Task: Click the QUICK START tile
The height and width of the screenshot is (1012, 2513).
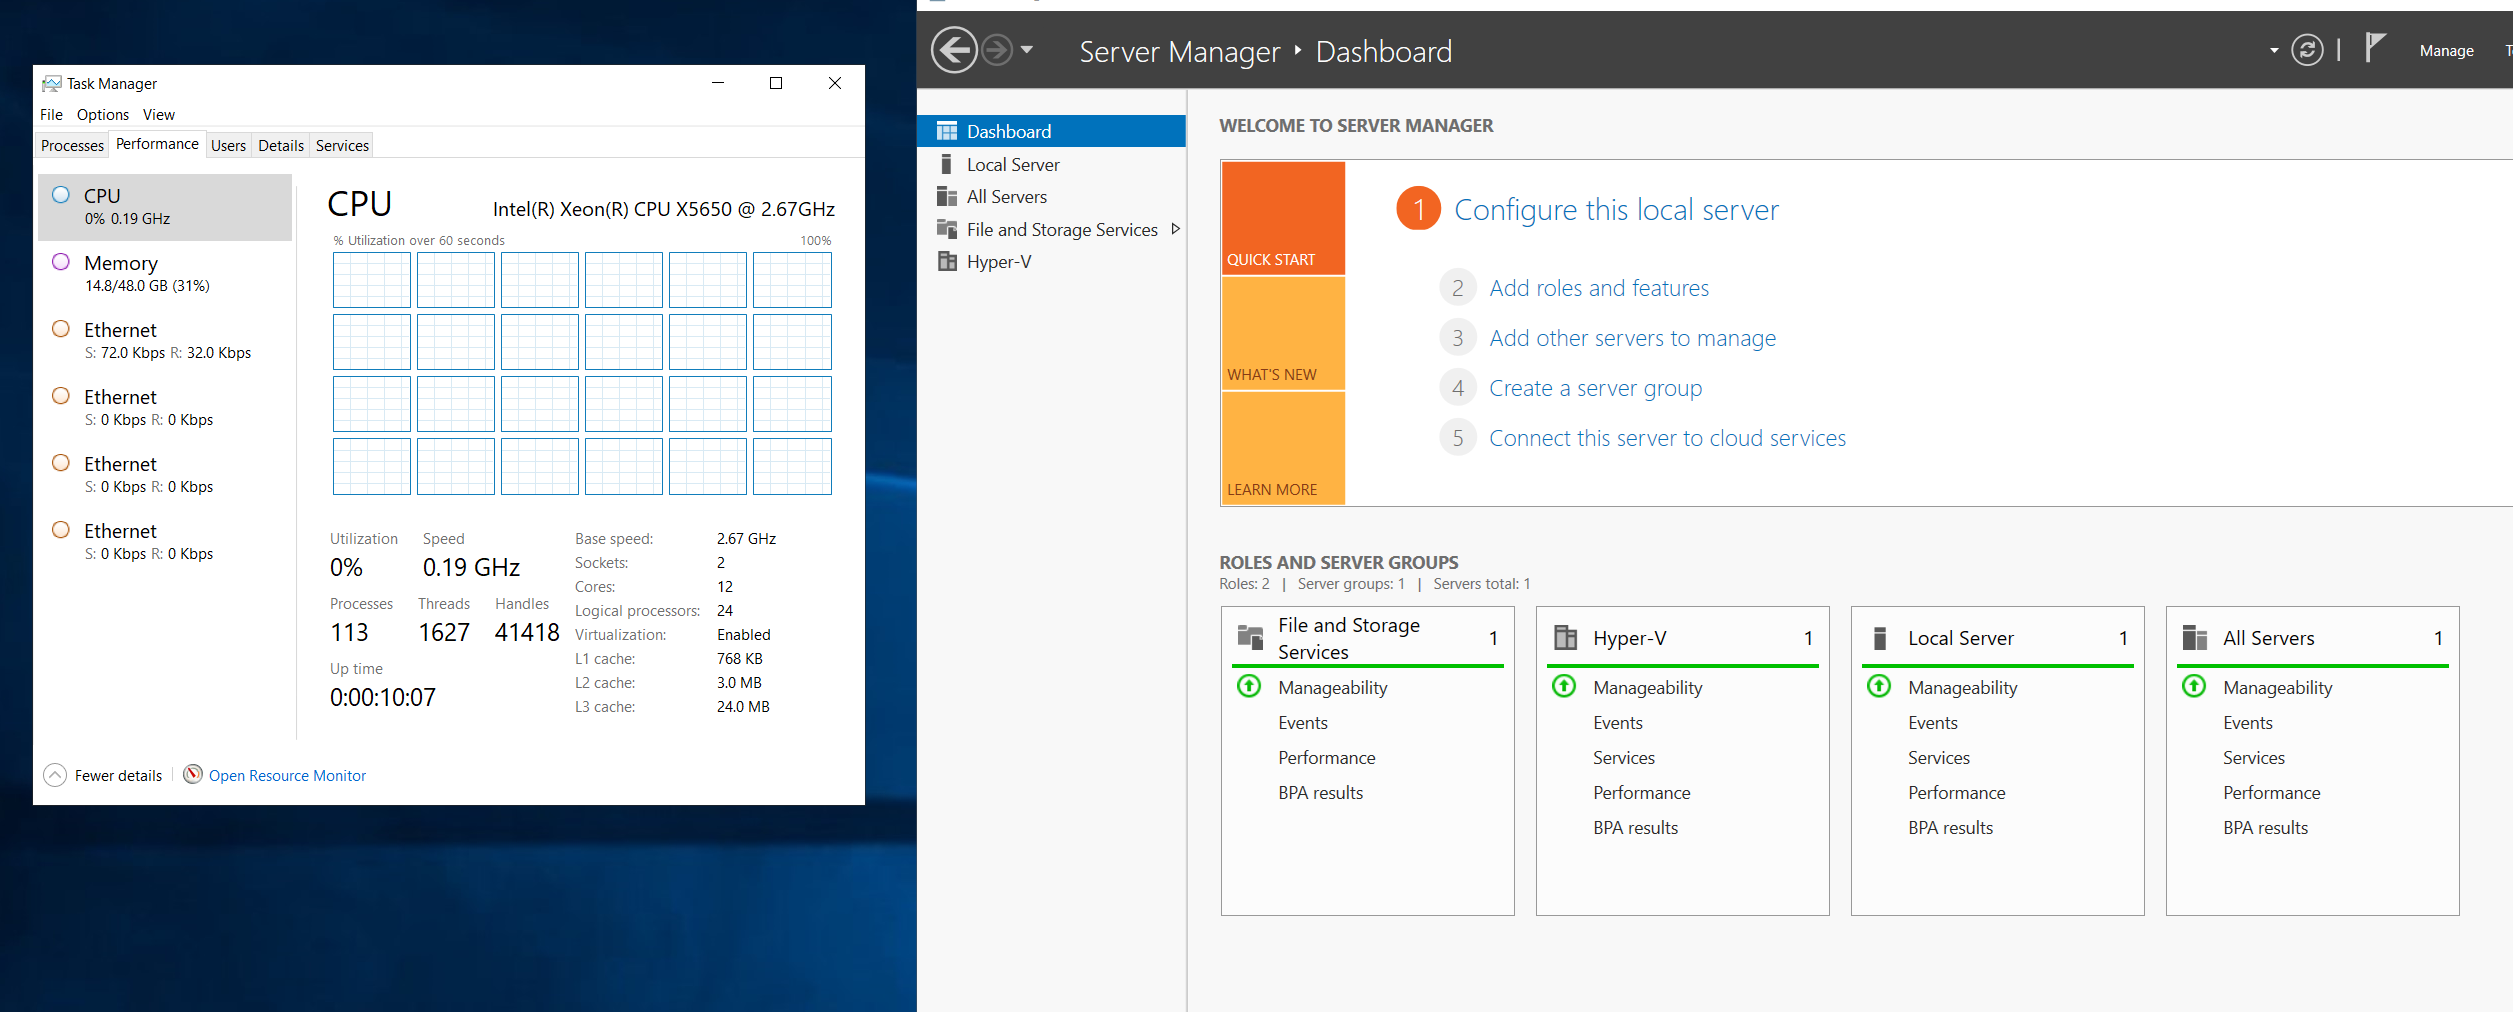Action: (1282, 218)
